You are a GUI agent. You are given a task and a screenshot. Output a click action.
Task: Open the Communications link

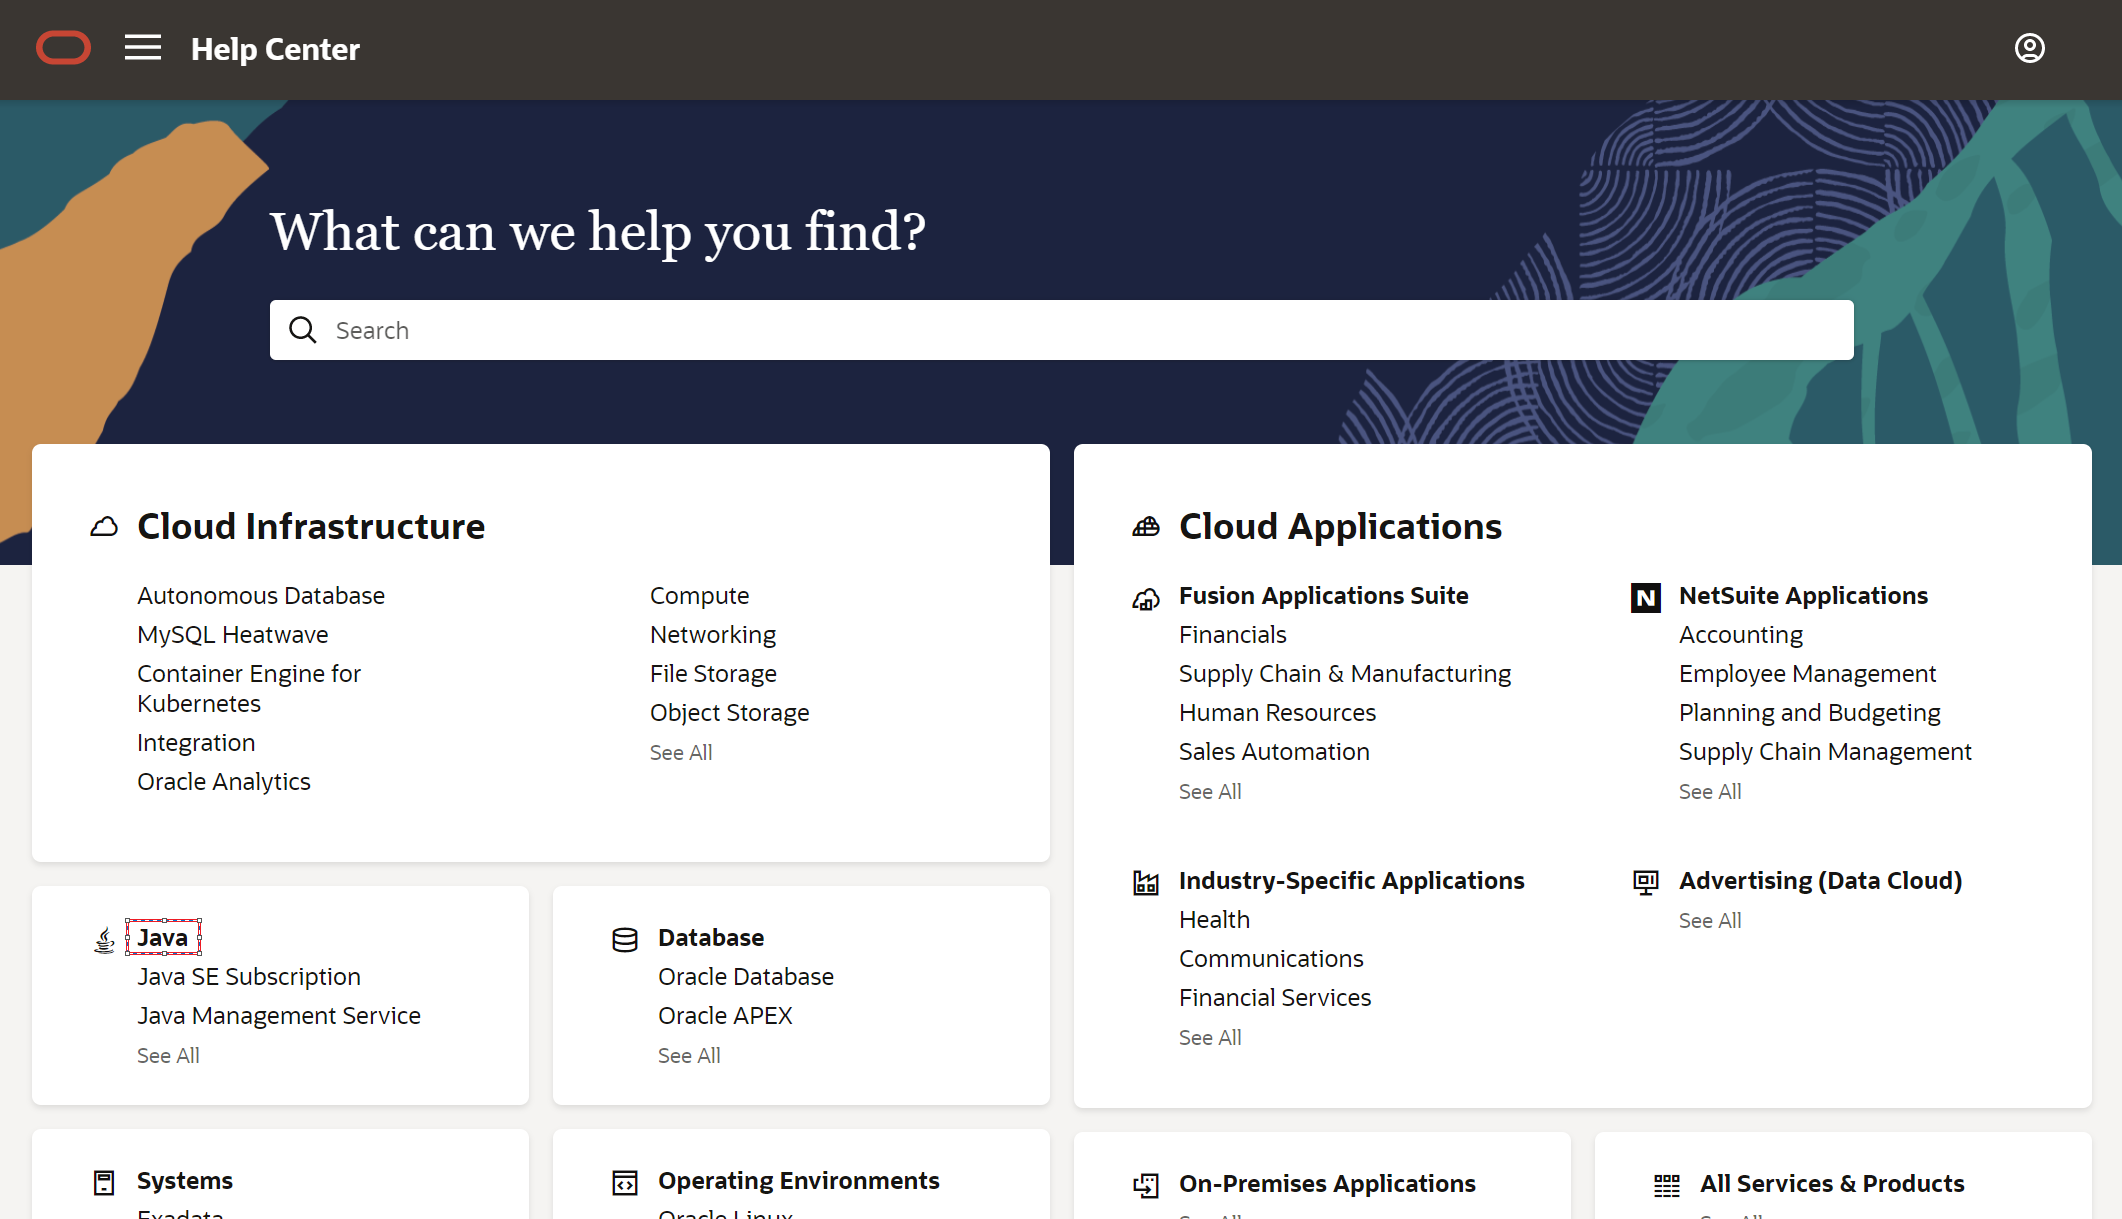(x=1271, y=959)
